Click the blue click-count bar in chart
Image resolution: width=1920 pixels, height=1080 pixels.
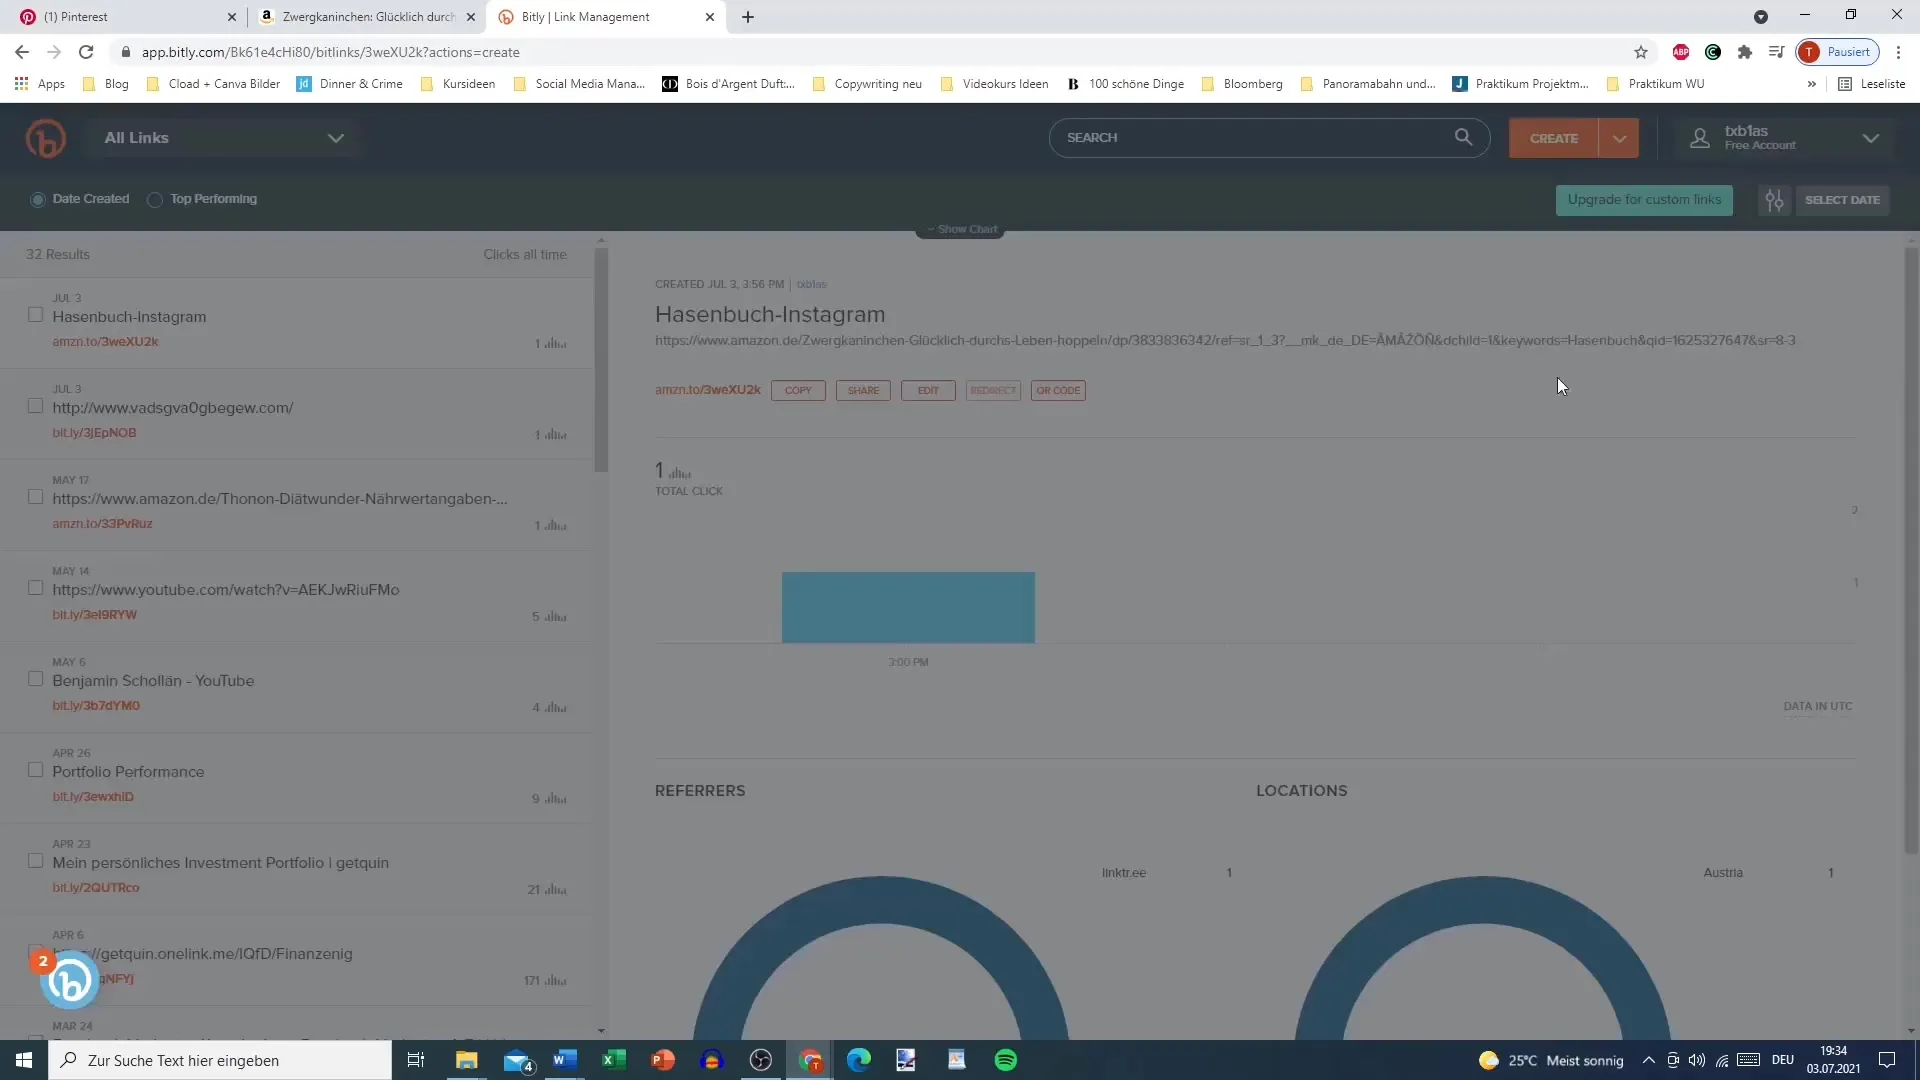[908, 607]
